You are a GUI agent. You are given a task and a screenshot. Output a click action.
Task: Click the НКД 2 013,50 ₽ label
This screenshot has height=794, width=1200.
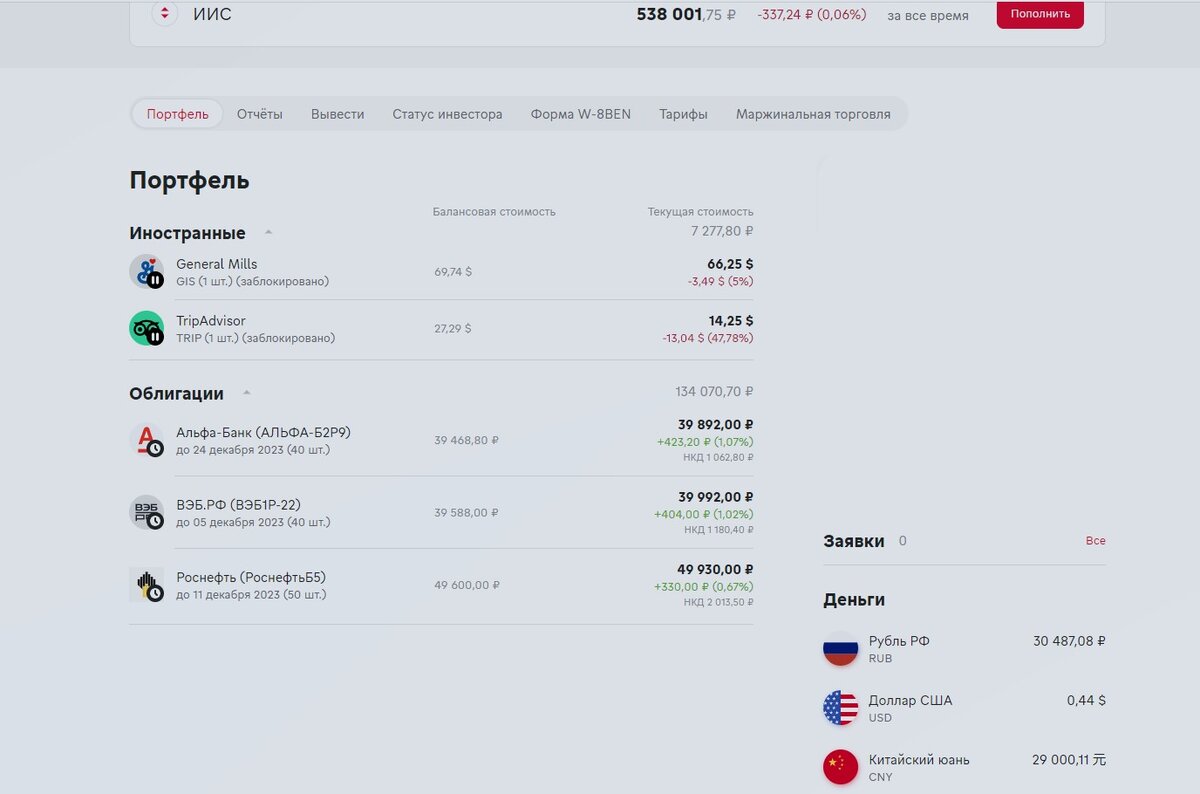719,603
